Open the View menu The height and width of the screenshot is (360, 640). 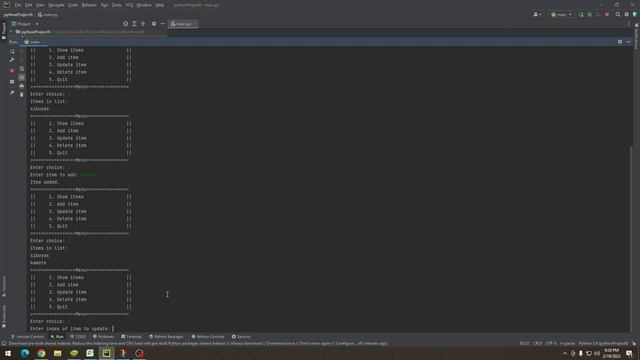click(40, 5)
